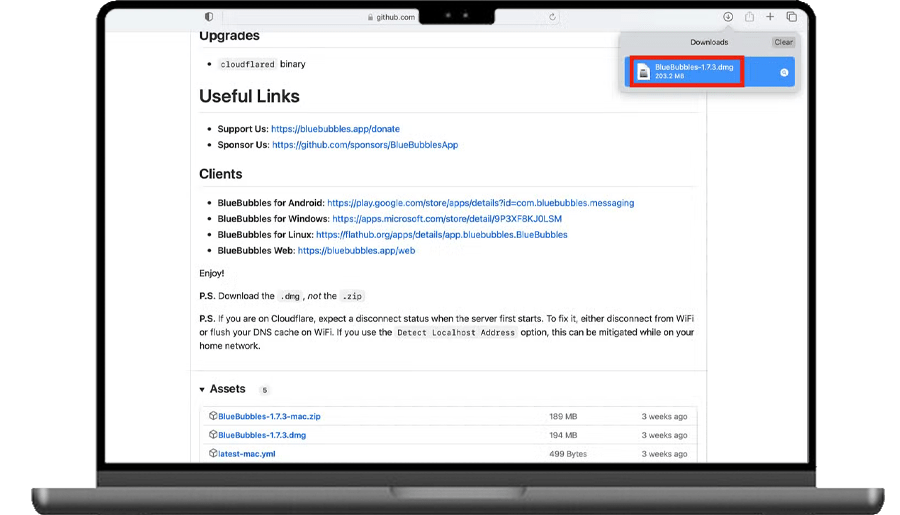Viewport: 900px width, 515px height.
Task: Click the Clients heading
Action: click(220, 174)
